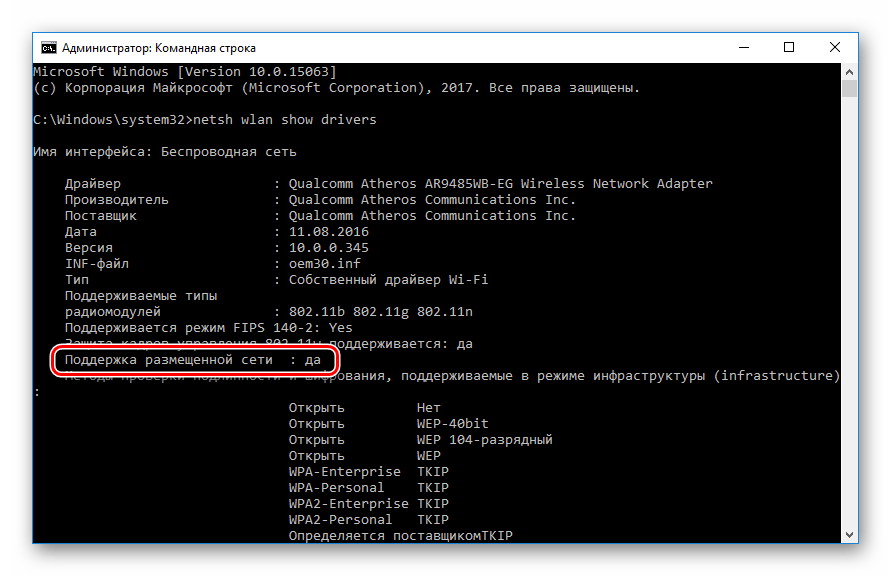
Task: Click the WEP-40bit entry
Action: pos(452,424)
